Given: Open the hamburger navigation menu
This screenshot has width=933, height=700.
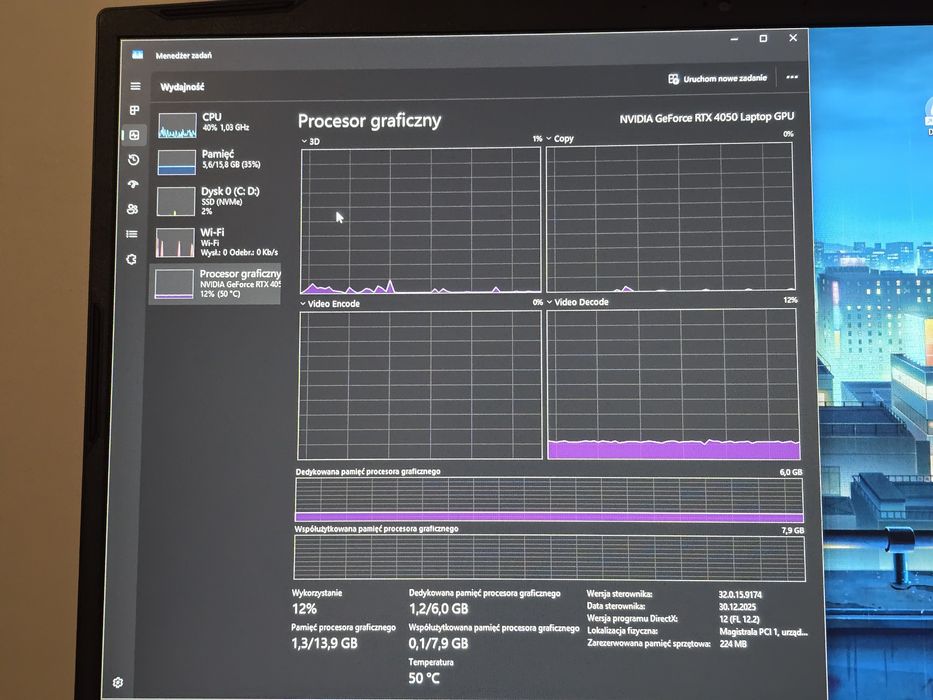Looking at the screenshot, I should pyautogui.click(x=136, y=86).
